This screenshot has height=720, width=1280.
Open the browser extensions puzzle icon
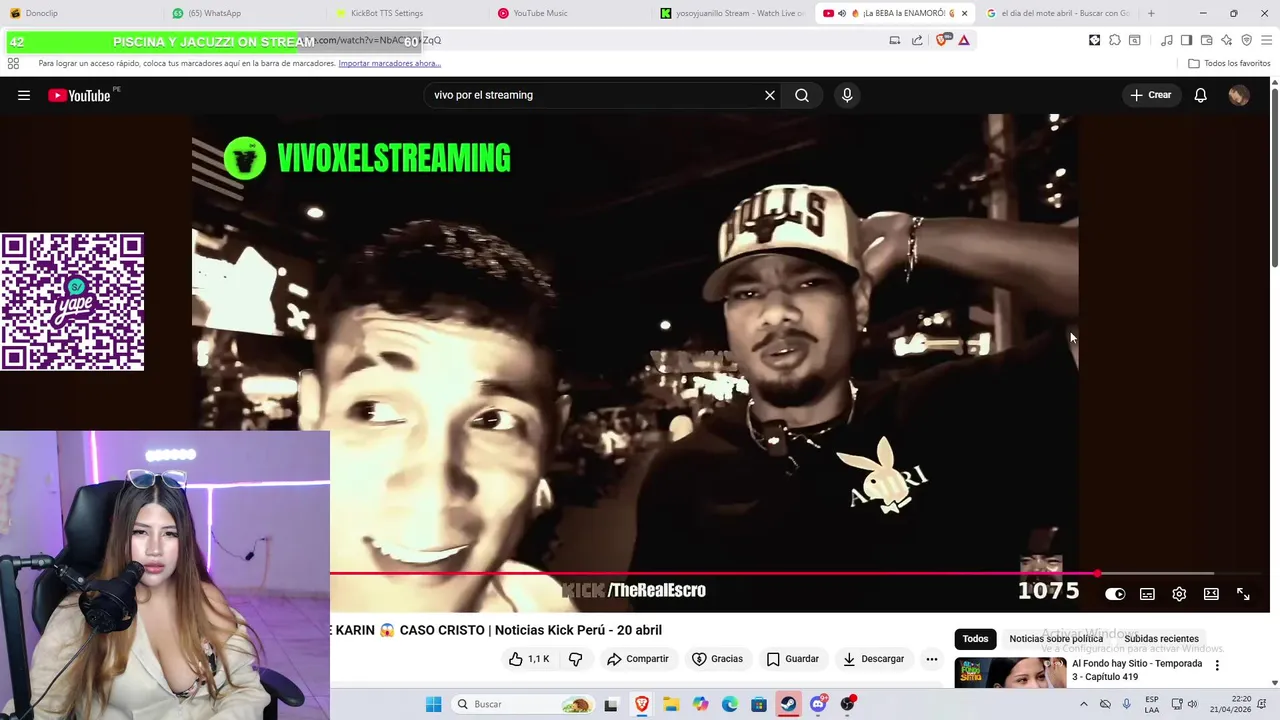(1115, 40)
